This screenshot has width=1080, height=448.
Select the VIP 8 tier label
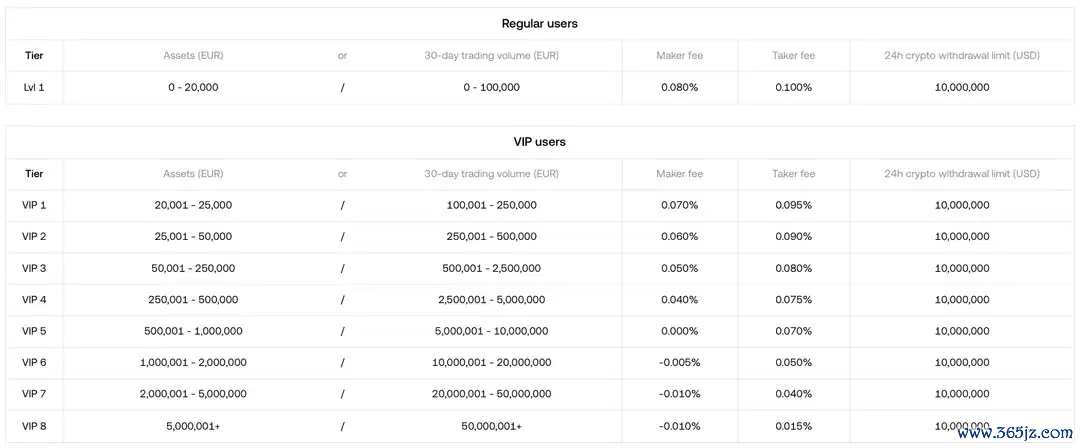[34, 426]
